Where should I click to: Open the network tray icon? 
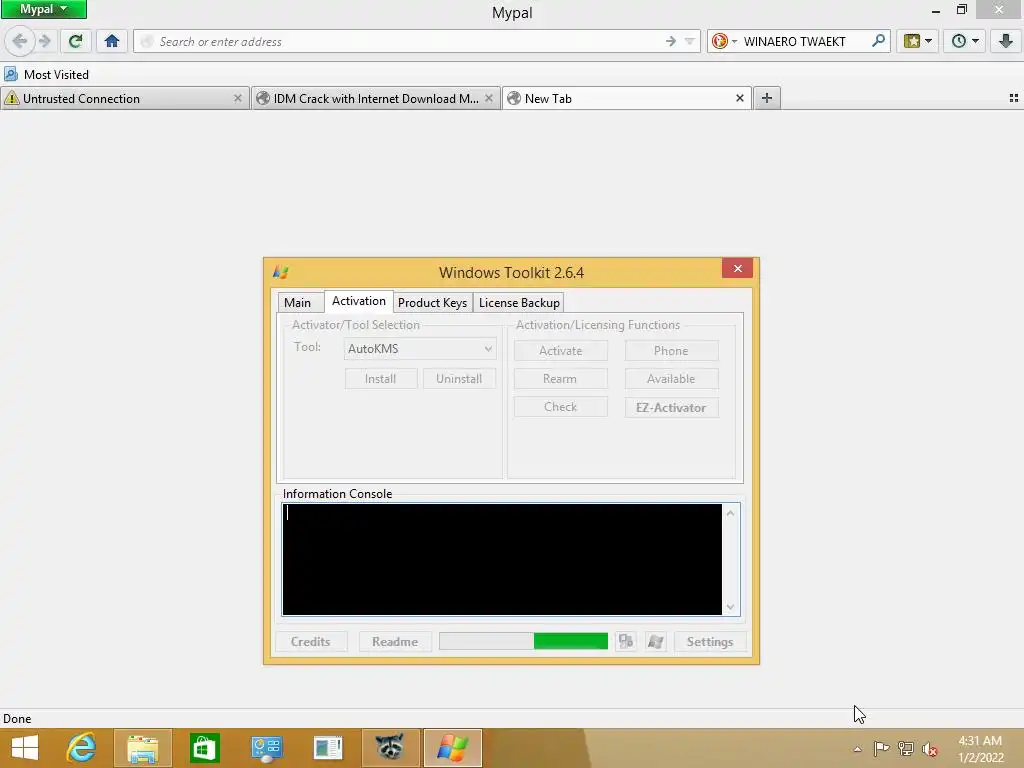point(906,748)
